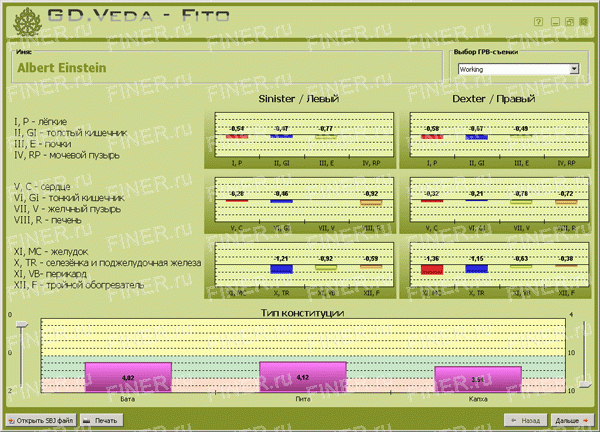Expand the Working dropdown arrow
Image resolution: width=600 pixels, height=432 pixels.
pos(574,69)
